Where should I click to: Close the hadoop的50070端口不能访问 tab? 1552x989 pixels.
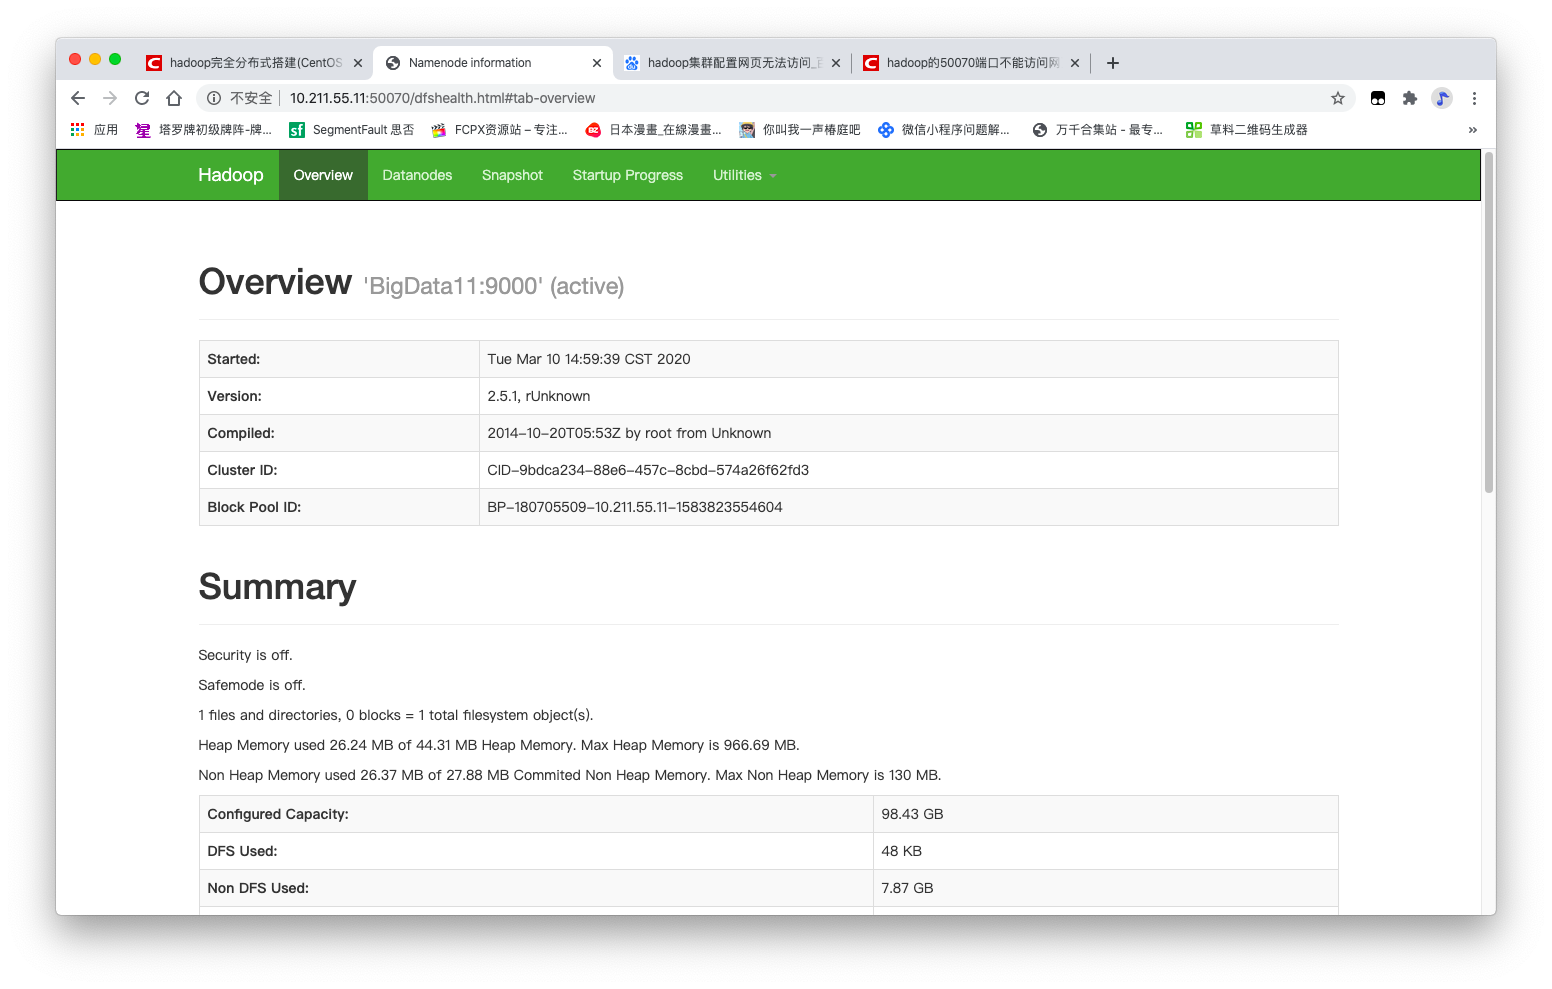coord(1075,63)
